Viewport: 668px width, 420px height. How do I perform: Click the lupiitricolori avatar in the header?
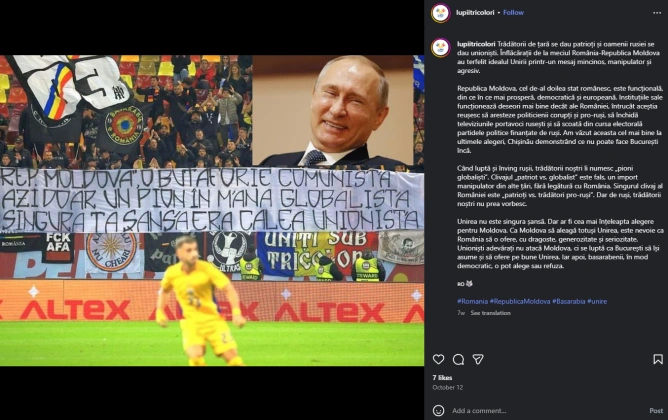(441, 13)
